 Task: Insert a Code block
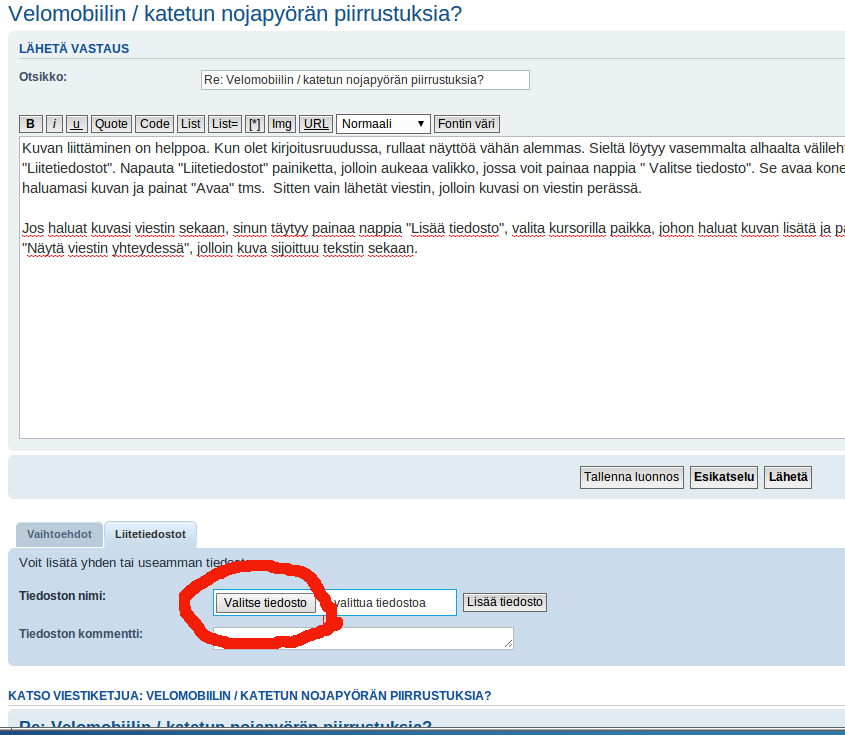(155, 124)
